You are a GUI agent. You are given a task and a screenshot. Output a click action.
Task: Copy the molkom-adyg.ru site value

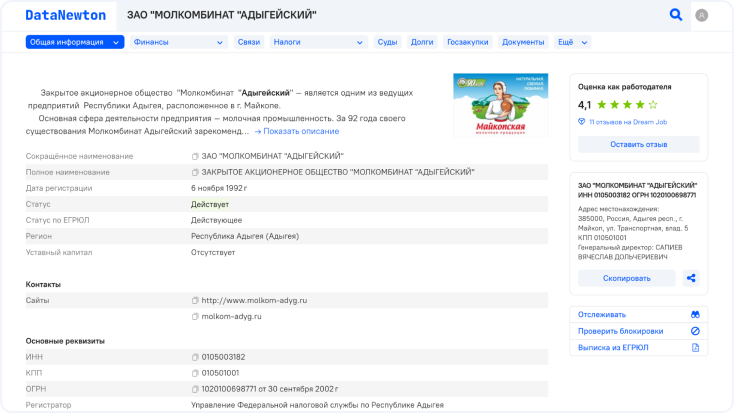point(195,317)
